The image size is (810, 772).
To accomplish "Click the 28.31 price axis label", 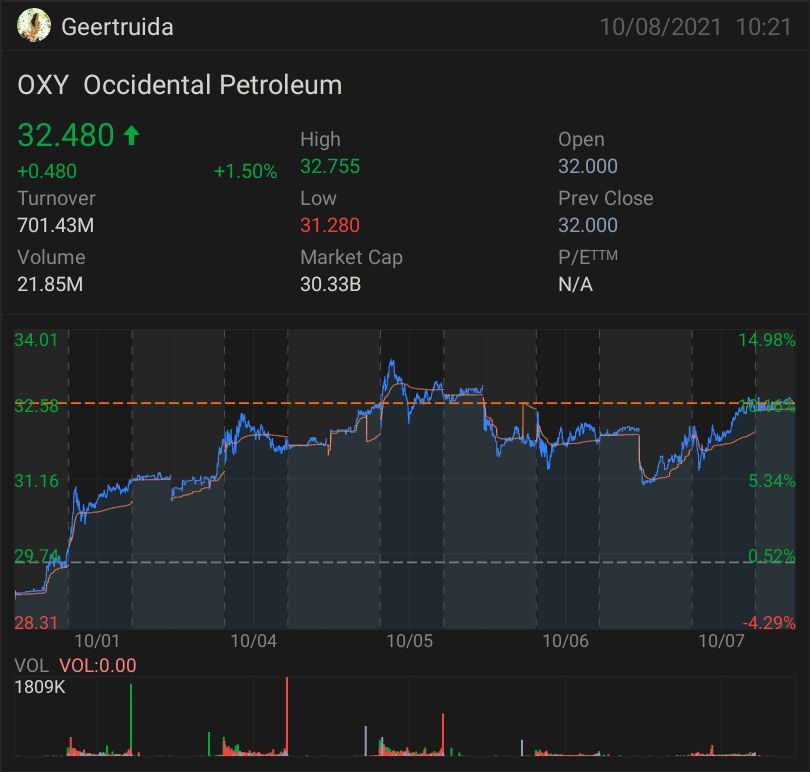I will pos(36,623).
